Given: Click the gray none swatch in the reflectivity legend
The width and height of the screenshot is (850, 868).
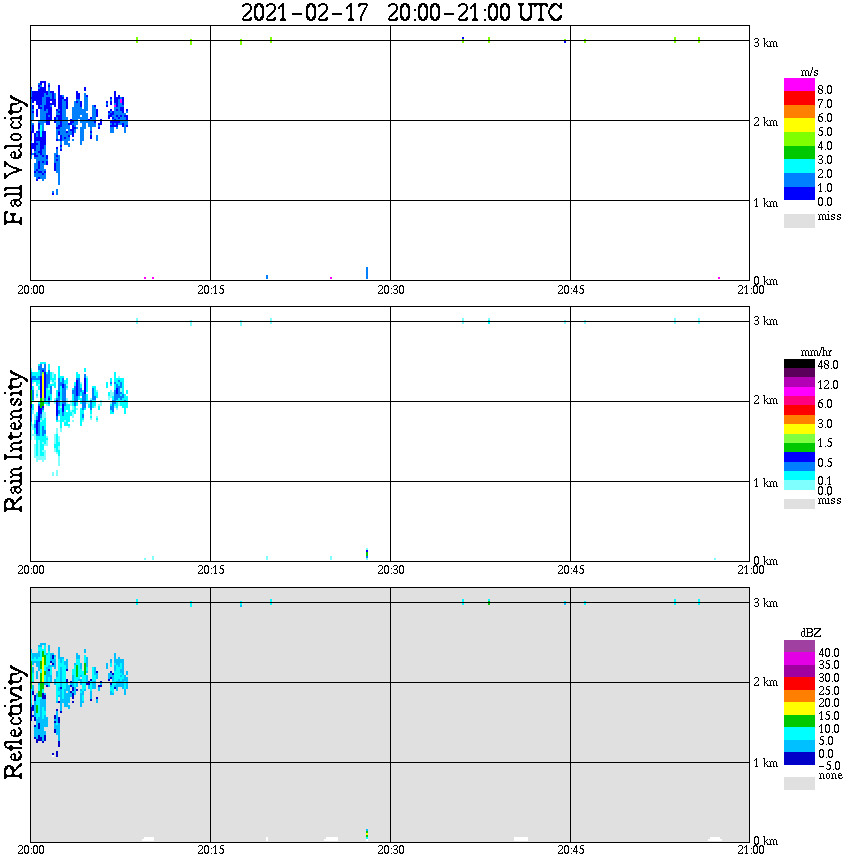Looking at the screenshot, I should [799, 783].
